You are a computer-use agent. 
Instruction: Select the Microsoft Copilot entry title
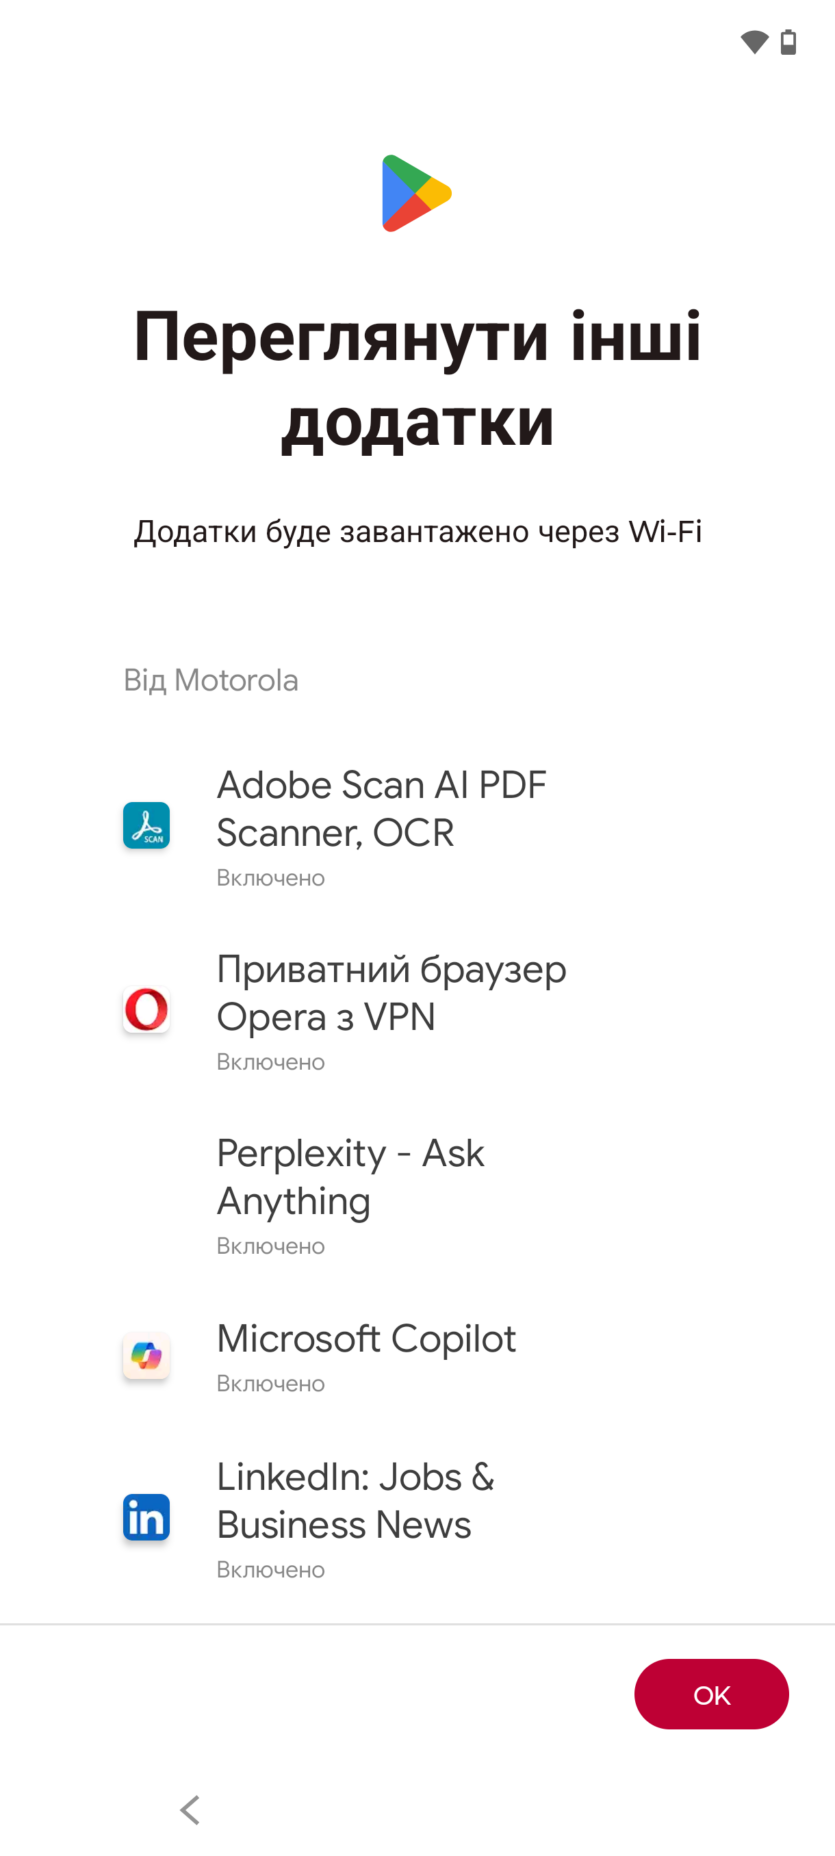(366, 1339)
